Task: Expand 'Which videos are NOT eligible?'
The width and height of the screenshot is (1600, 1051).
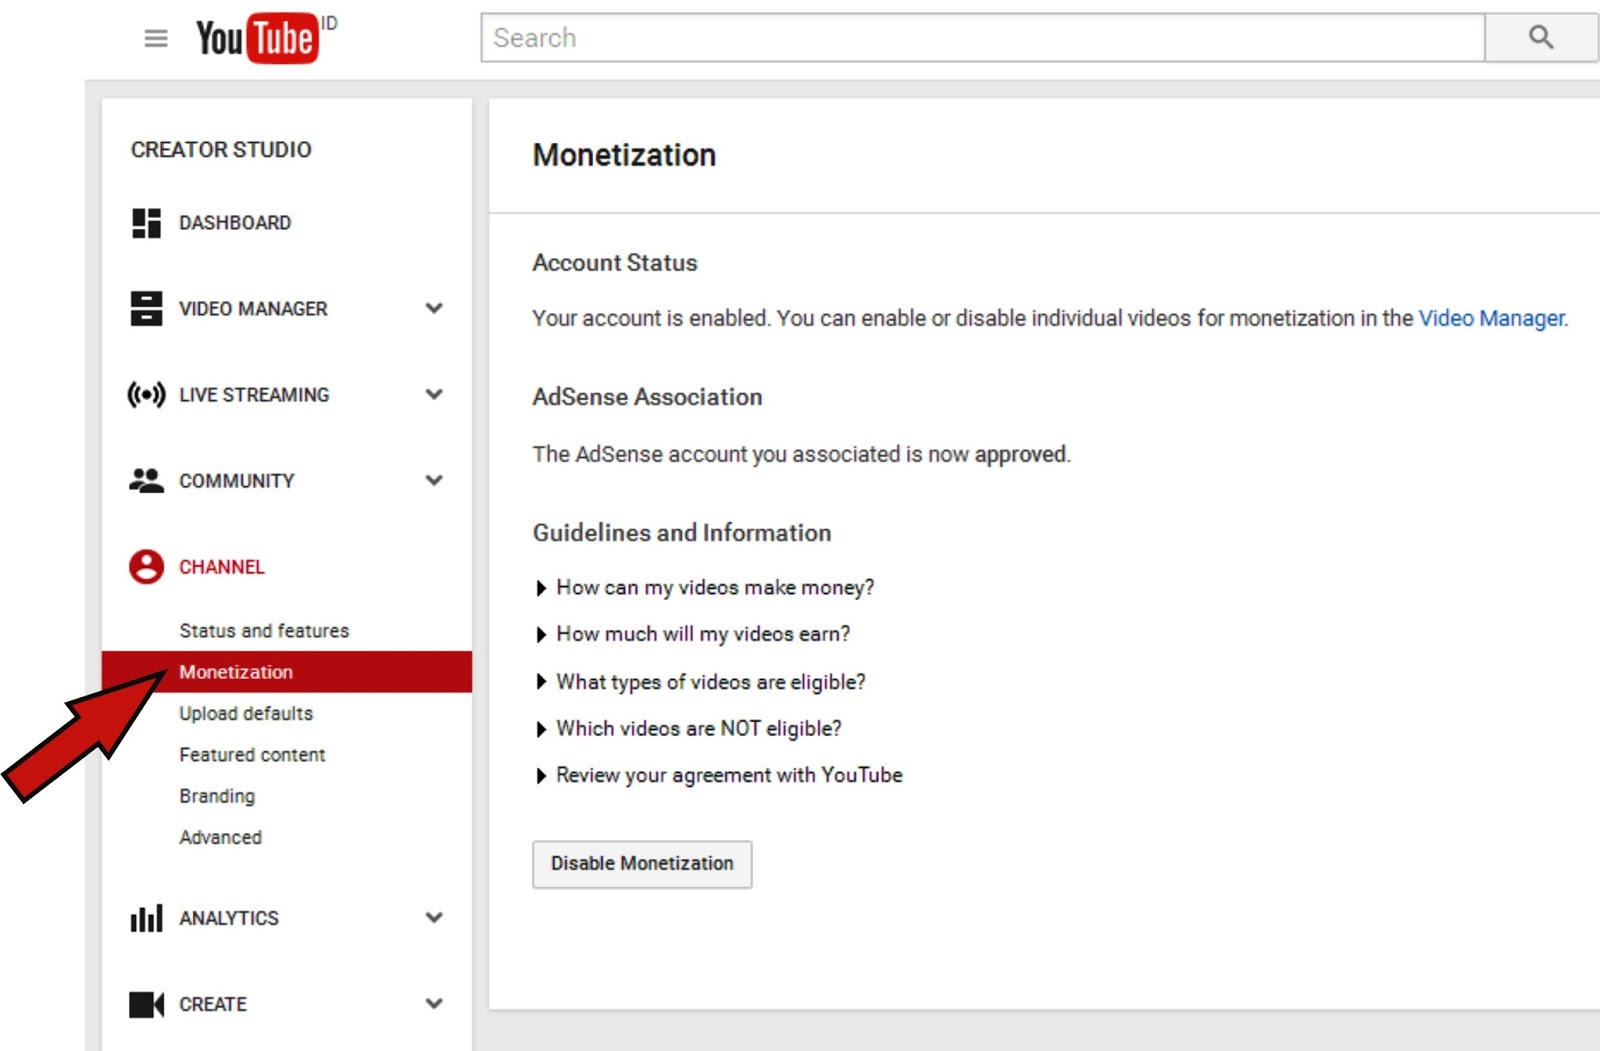Action: point(689,729)
